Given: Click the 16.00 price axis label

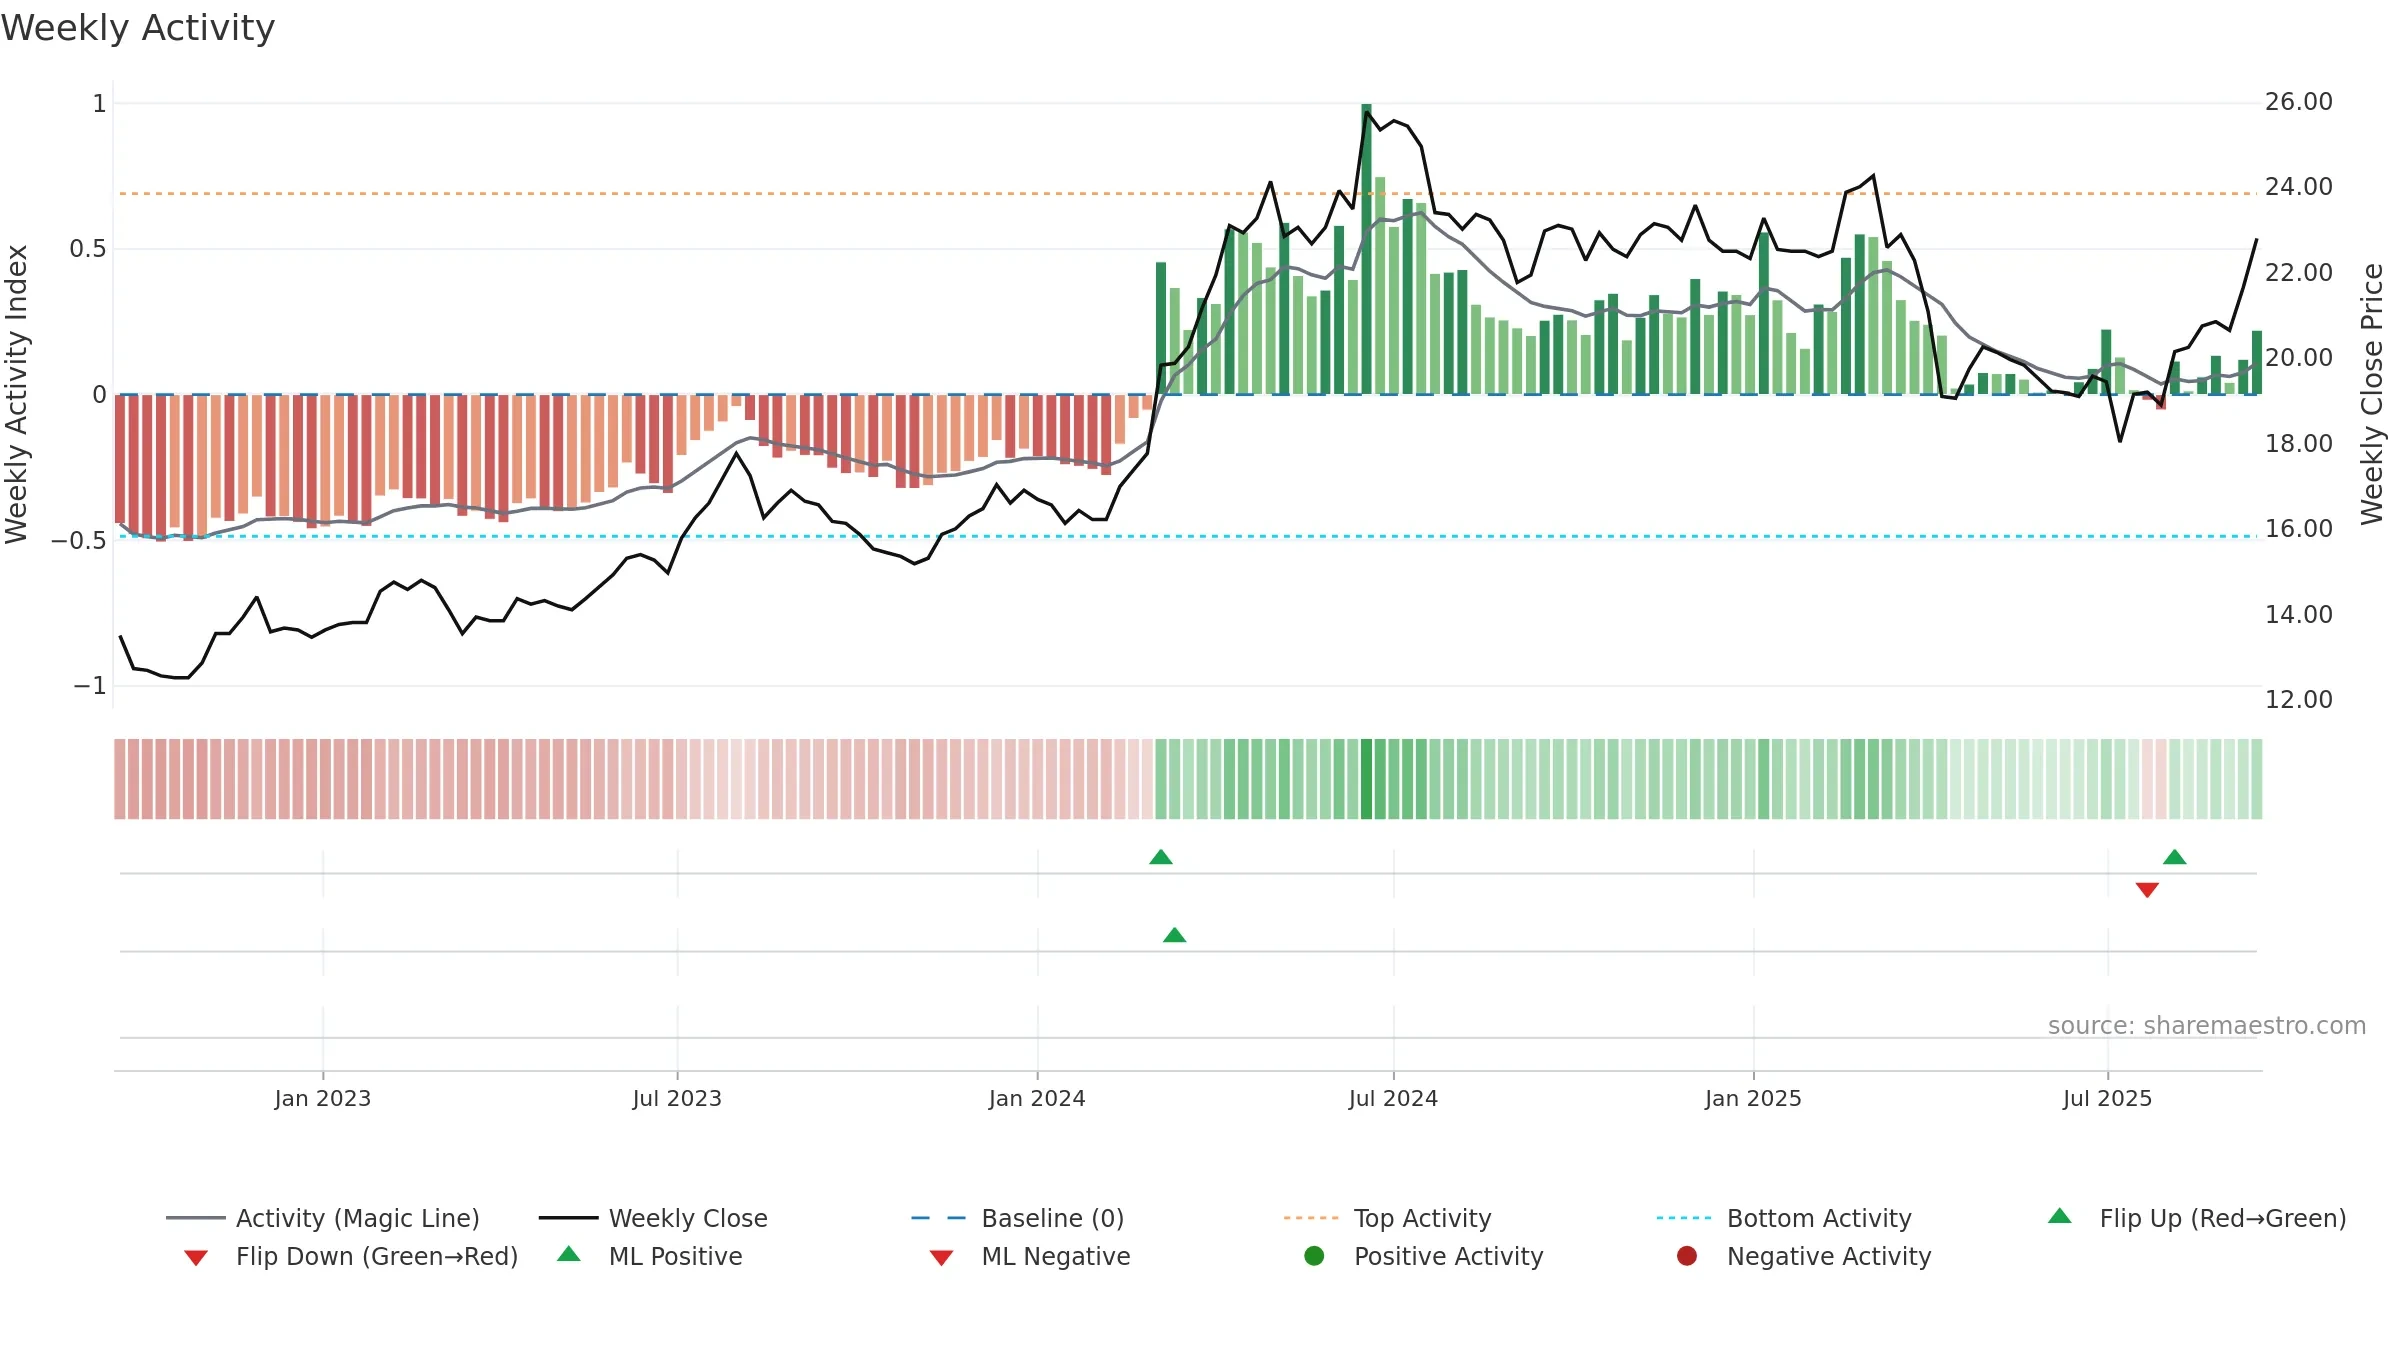Looking at the screenshot, I should point(2299,529).
